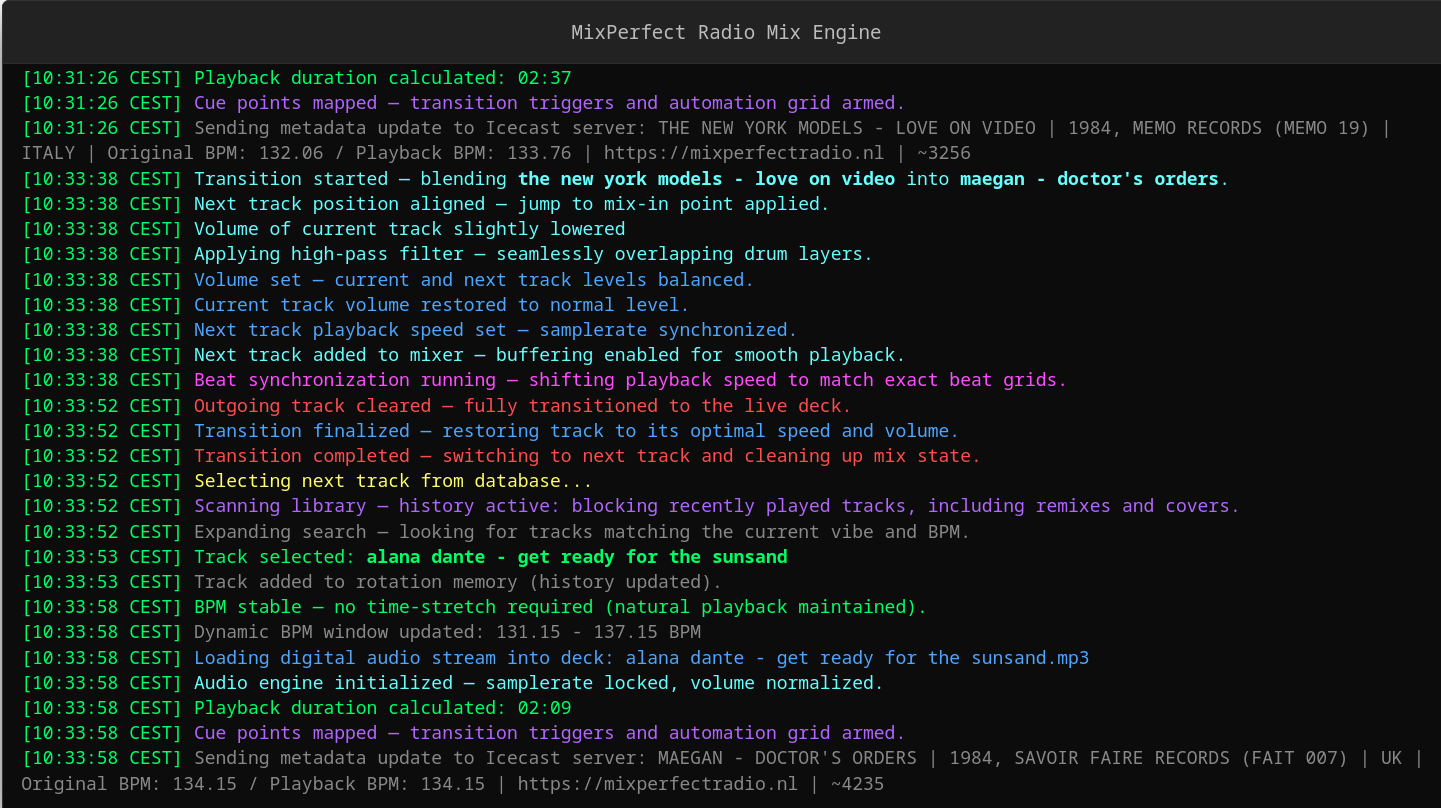The height and width of the screenshot is (808, 1441).
Task: Click the timestamp of the 'Transition started' line
Action: tap(102, 179)
